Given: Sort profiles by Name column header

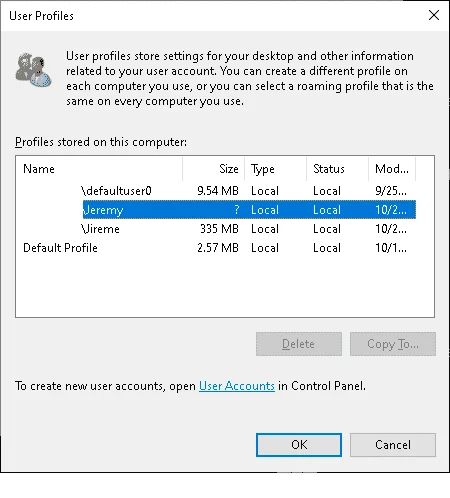Looking at the screenshot, I should coord(99,169).
